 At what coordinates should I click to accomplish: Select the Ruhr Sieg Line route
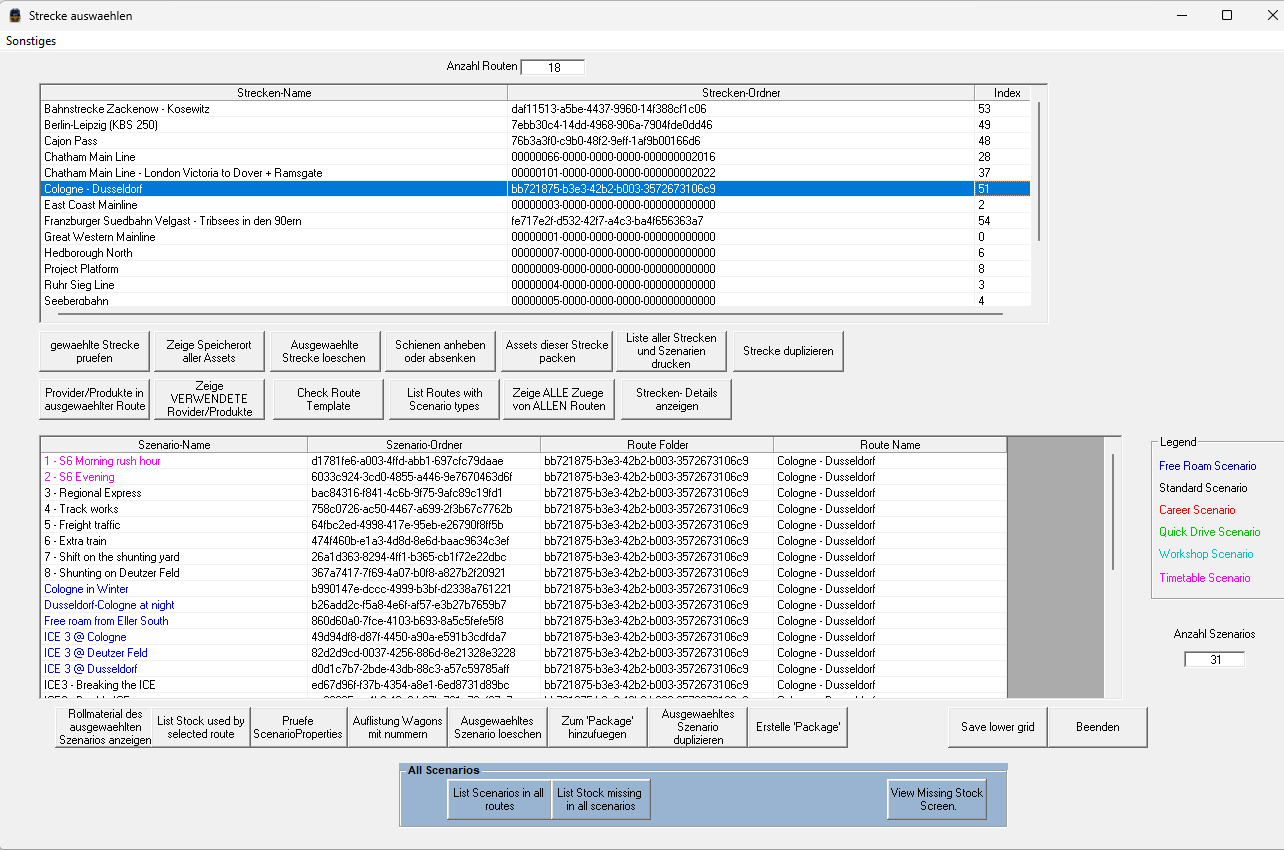pyautogui.click(x=535, y=285)
